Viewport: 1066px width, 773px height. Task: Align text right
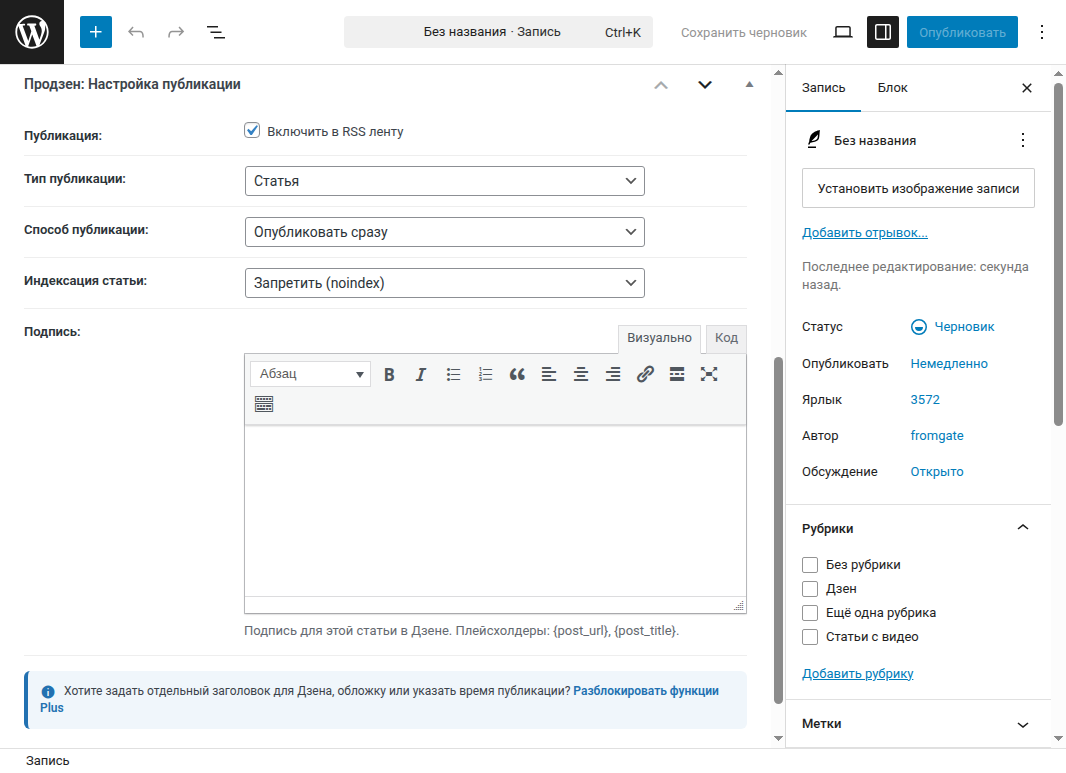pos(613,375)
